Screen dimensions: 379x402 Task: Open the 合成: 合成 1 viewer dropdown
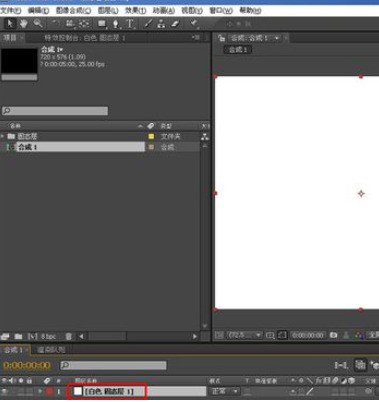pos(277,38)
